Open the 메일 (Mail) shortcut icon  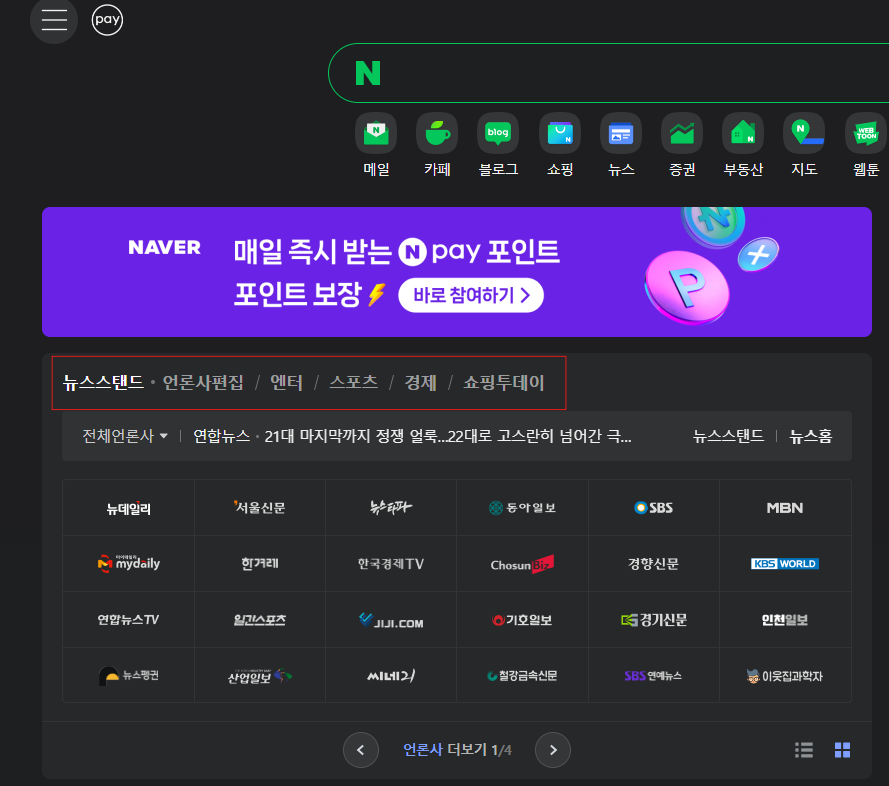tap(376, 133)
